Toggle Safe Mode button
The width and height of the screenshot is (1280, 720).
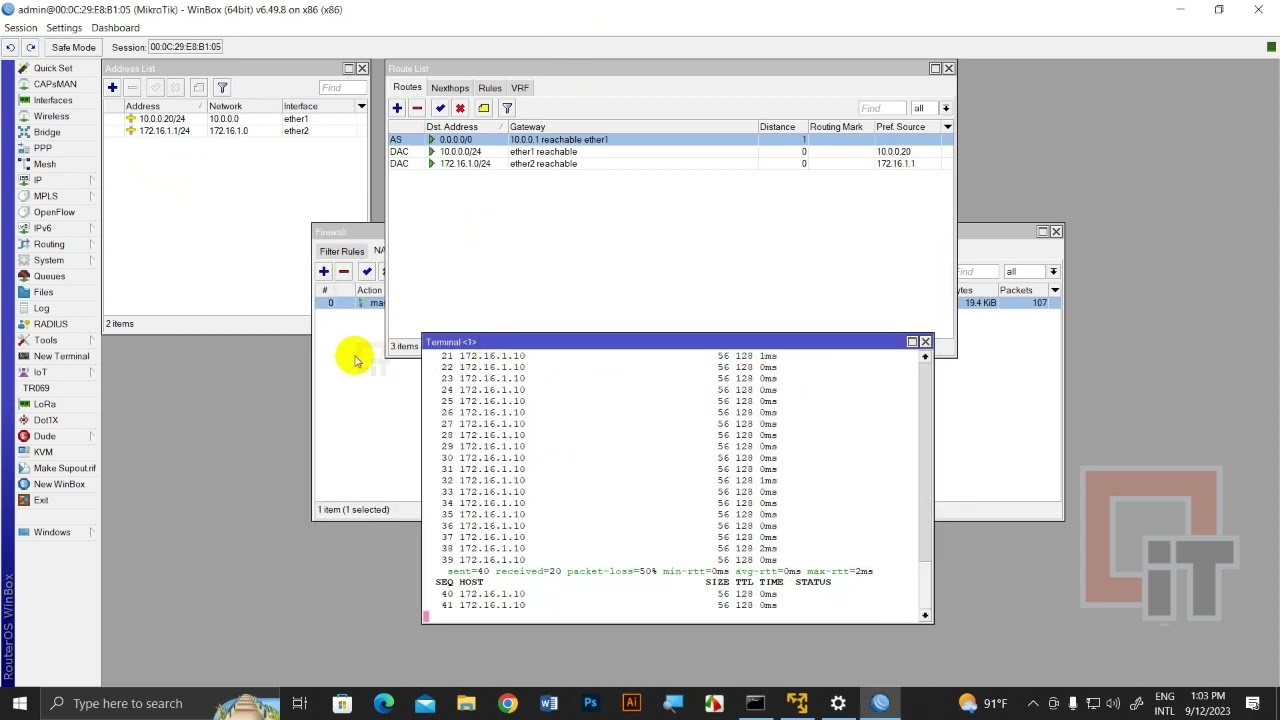tap(73, 47)
